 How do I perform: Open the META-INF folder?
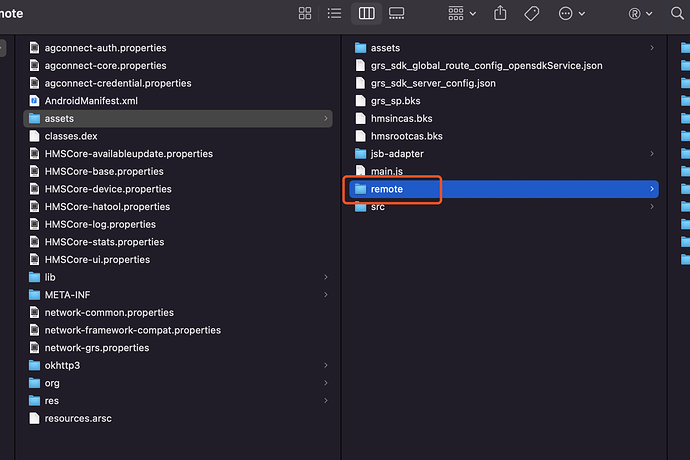[x=67, y=295]
